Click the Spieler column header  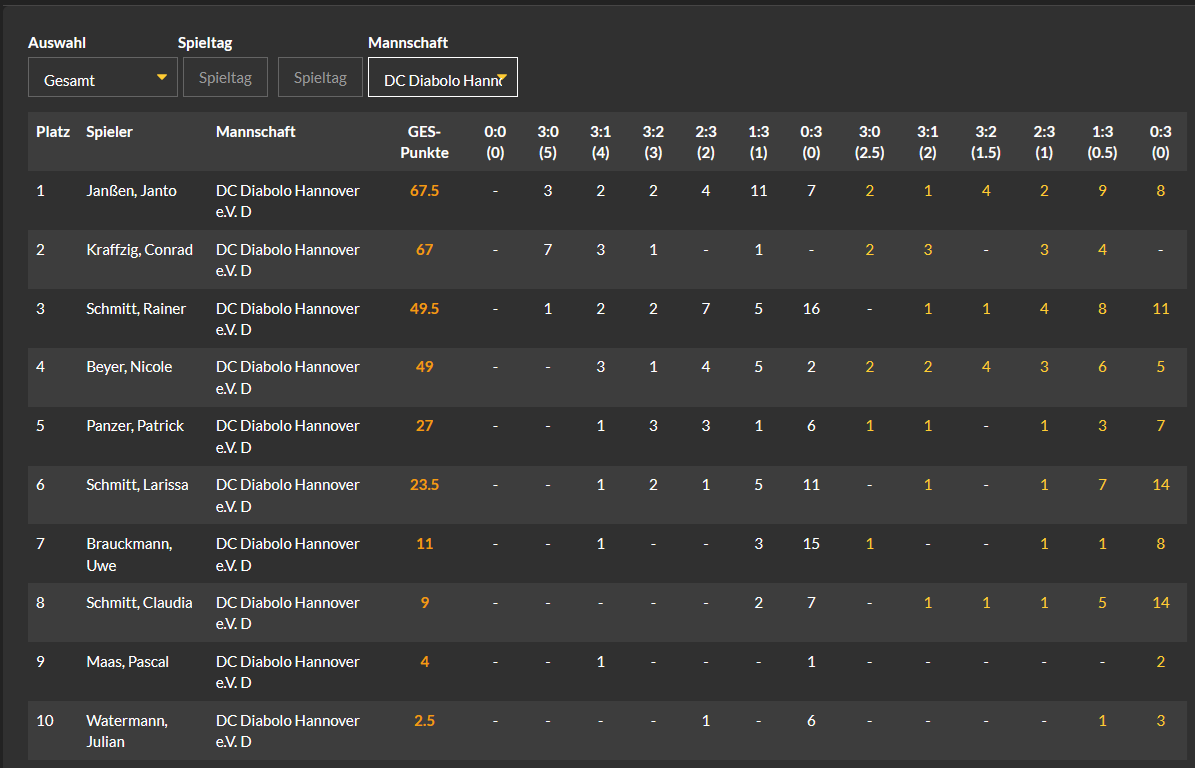[x=109, y=132]
